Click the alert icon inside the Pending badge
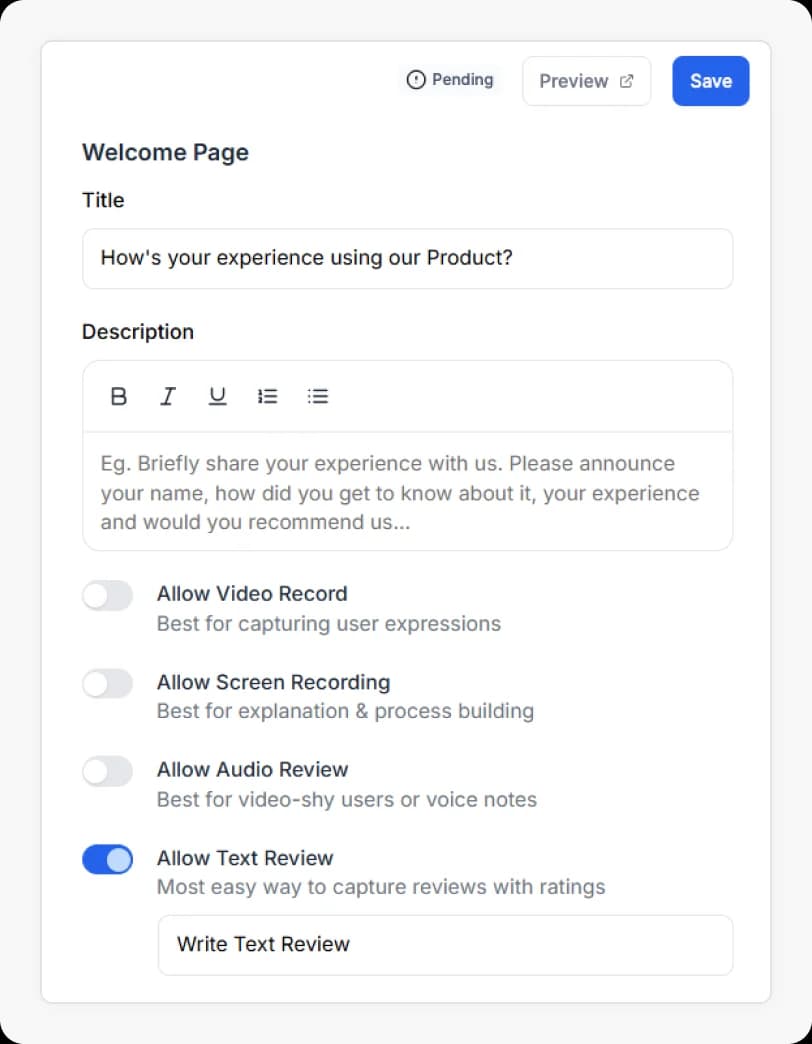 click(416, 79)
